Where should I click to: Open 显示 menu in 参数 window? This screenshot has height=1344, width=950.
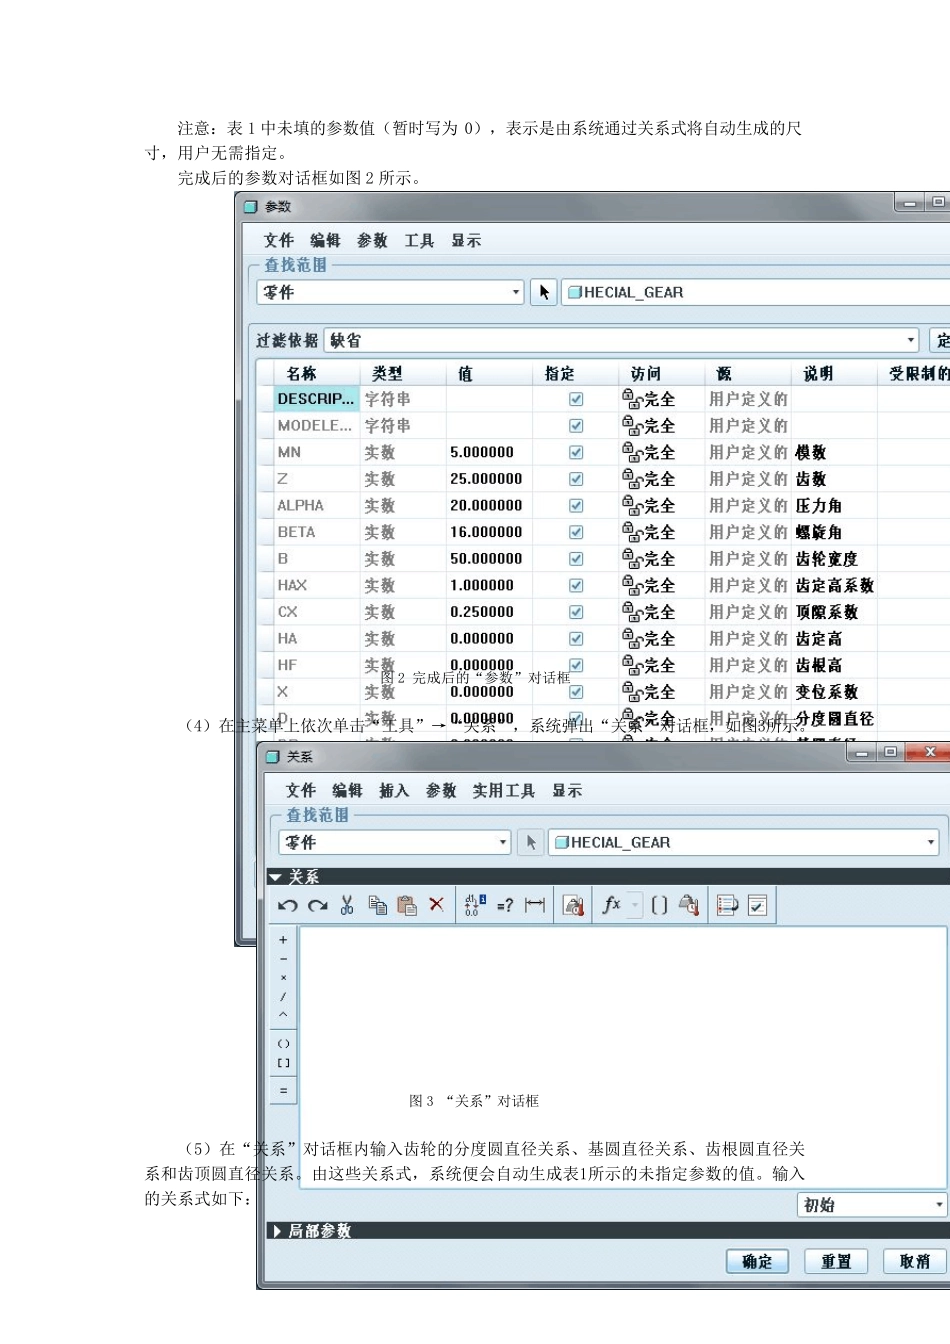click(x=466, y=241)
